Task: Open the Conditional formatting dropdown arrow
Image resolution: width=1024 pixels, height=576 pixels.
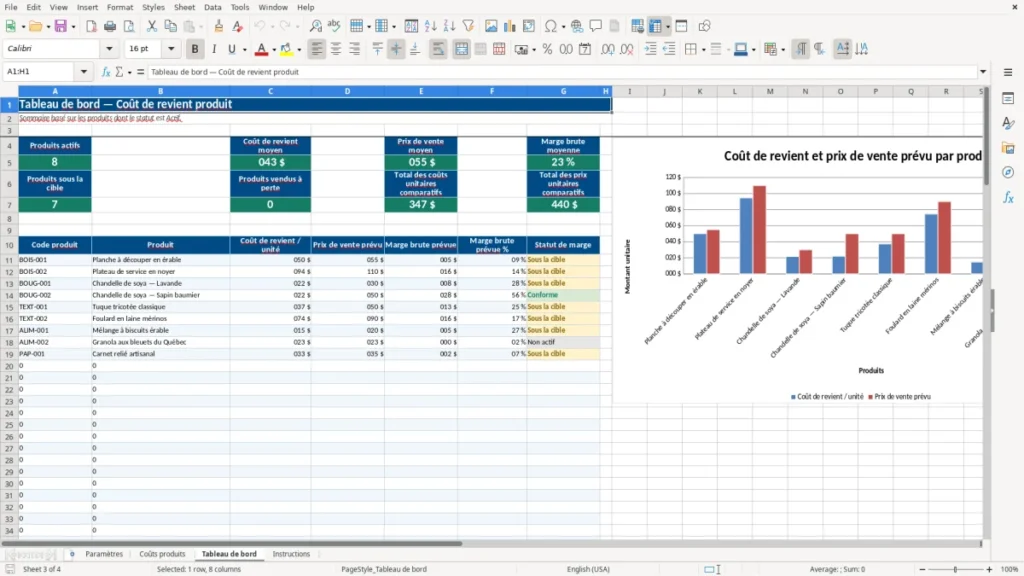Action: (783, 50)
